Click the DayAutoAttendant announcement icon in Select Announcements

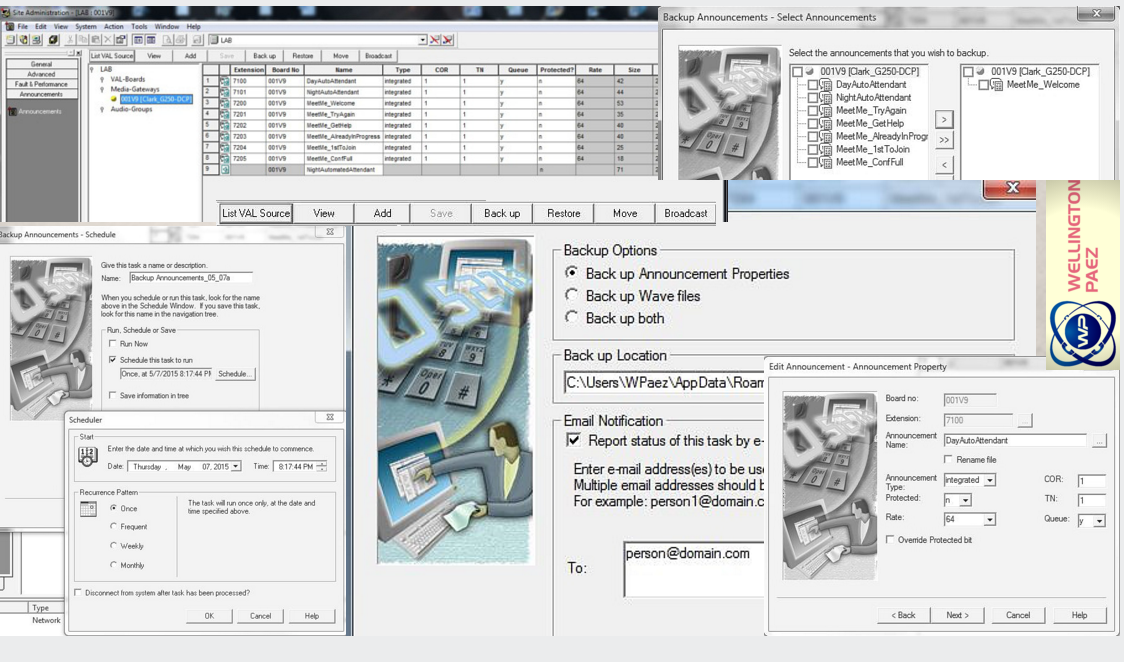[826, 85]
